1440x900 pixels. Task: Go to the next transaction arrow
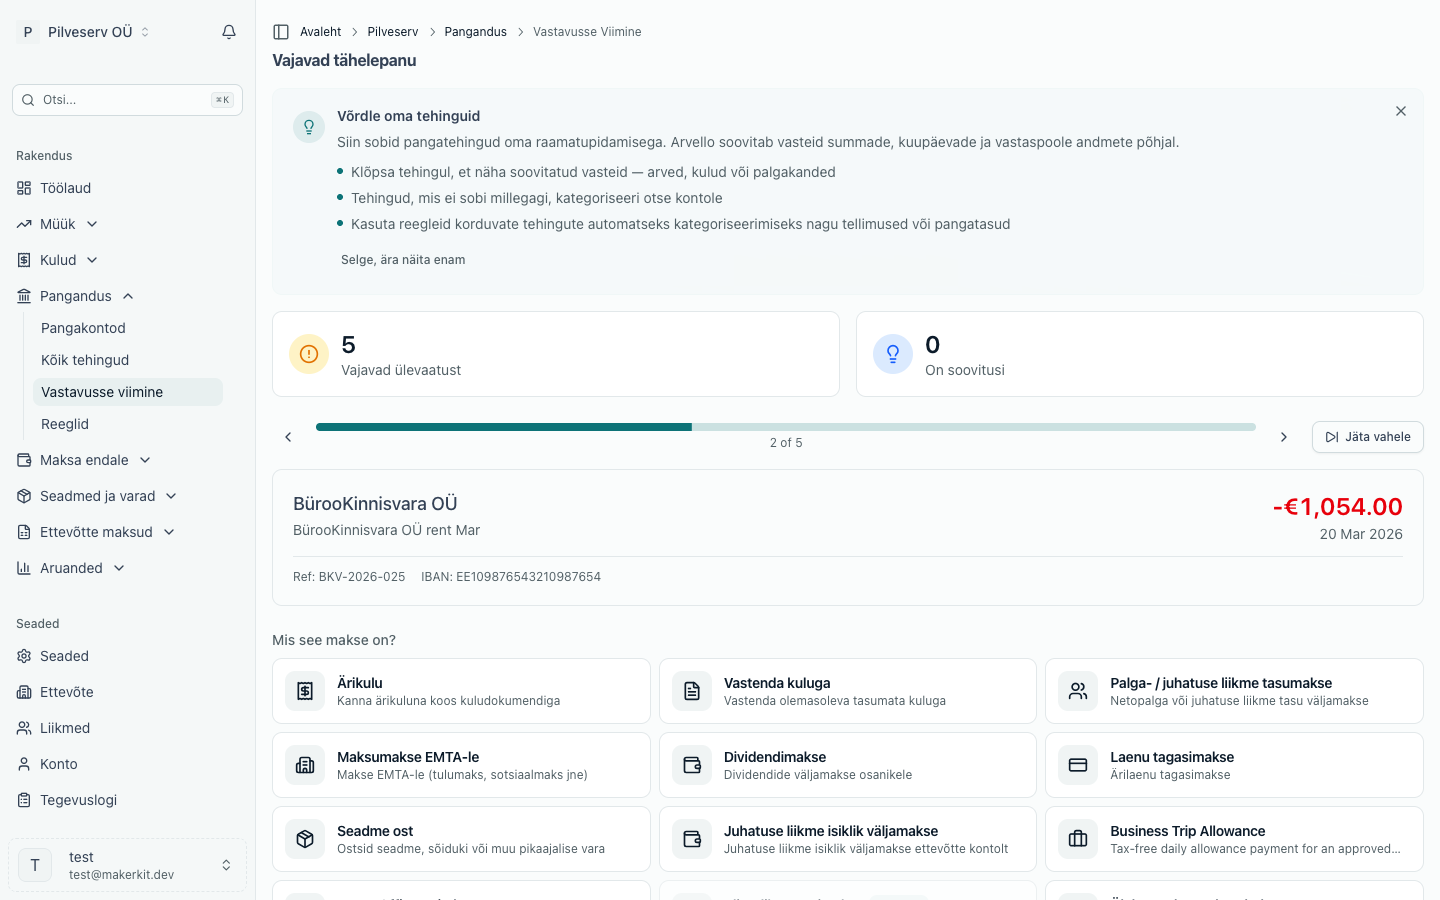1284,437
